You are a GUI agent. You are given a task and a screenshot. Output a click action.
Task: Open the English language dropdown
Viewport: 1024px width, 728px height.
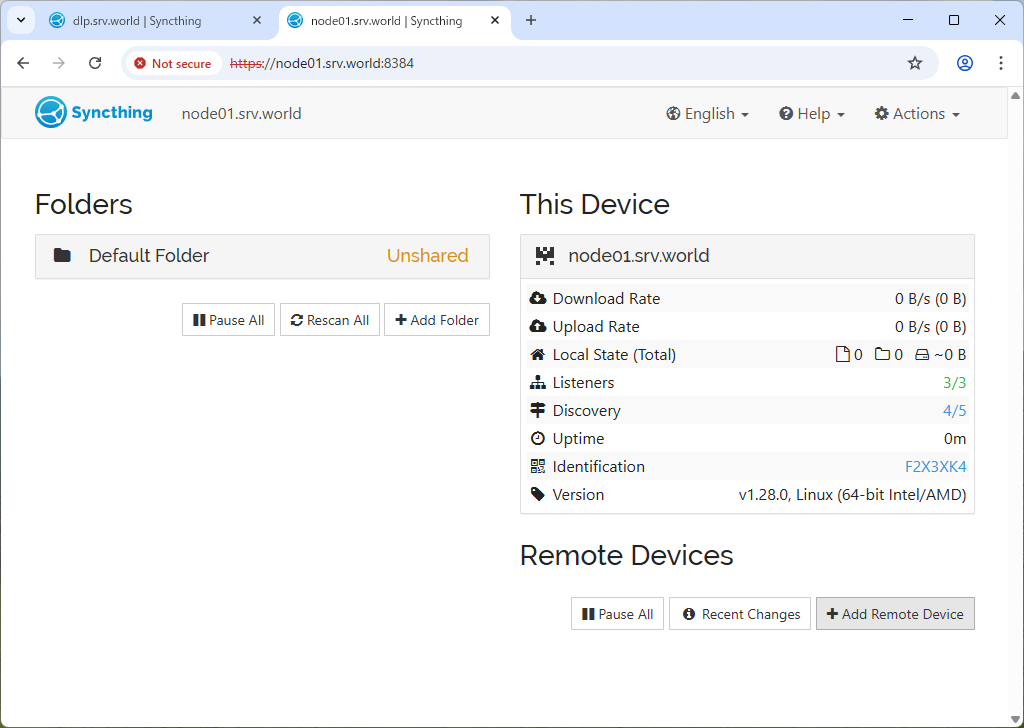pyautogui.click(x=707, y=114)
